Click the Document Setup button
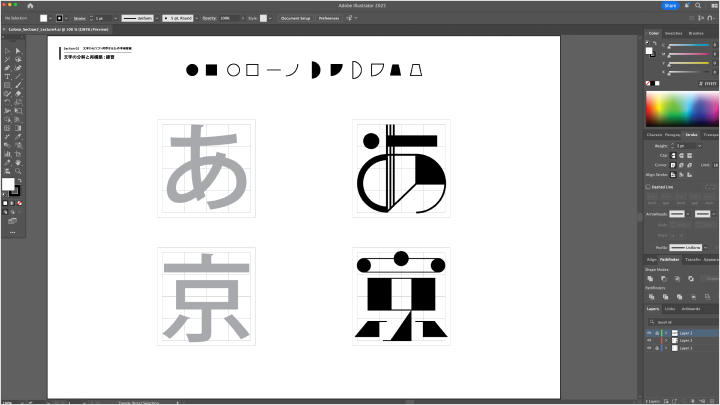Screen dimensions: 720x405 click(295, 18)
